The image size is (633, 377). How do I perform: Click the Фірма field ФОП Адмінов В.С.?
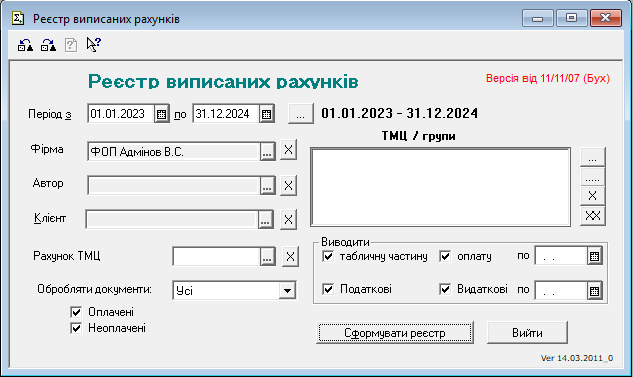(174, 152)
